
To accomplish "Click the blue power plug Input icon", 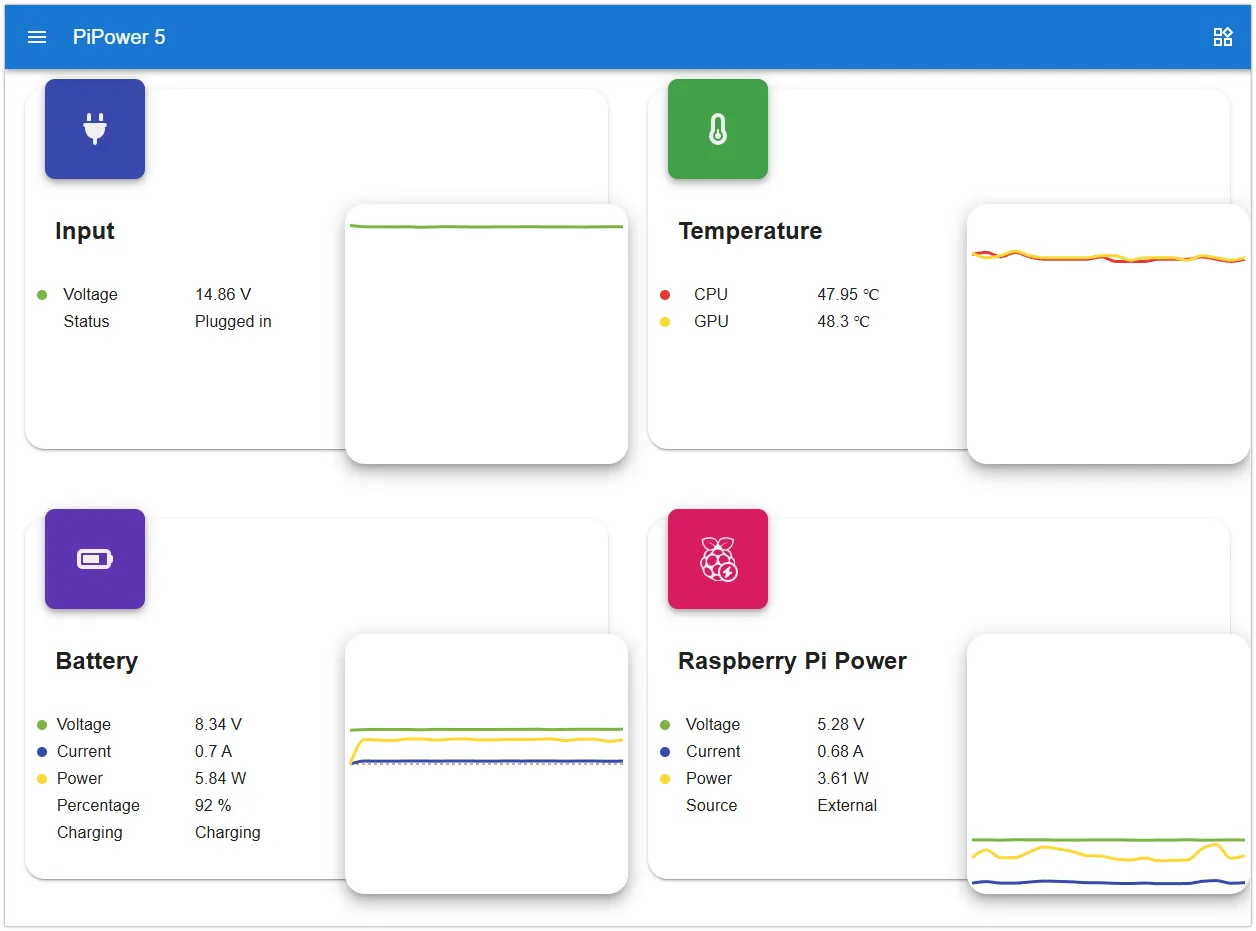I will pyautogui.click(x=95, y=129).
